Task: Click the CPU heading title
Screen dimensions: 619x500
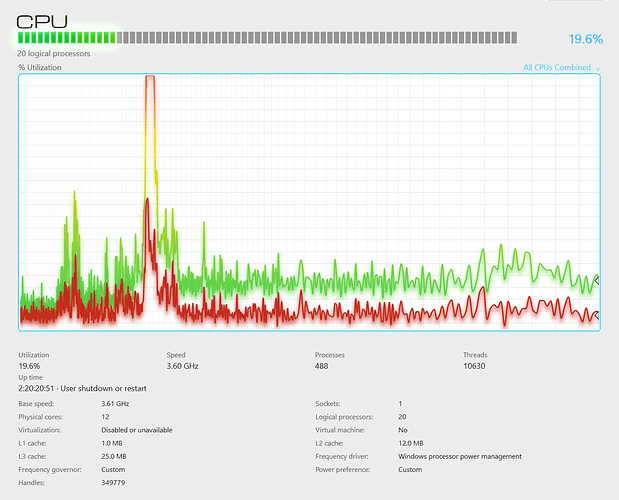Action: pyautogui.click(x=42, y=21)
